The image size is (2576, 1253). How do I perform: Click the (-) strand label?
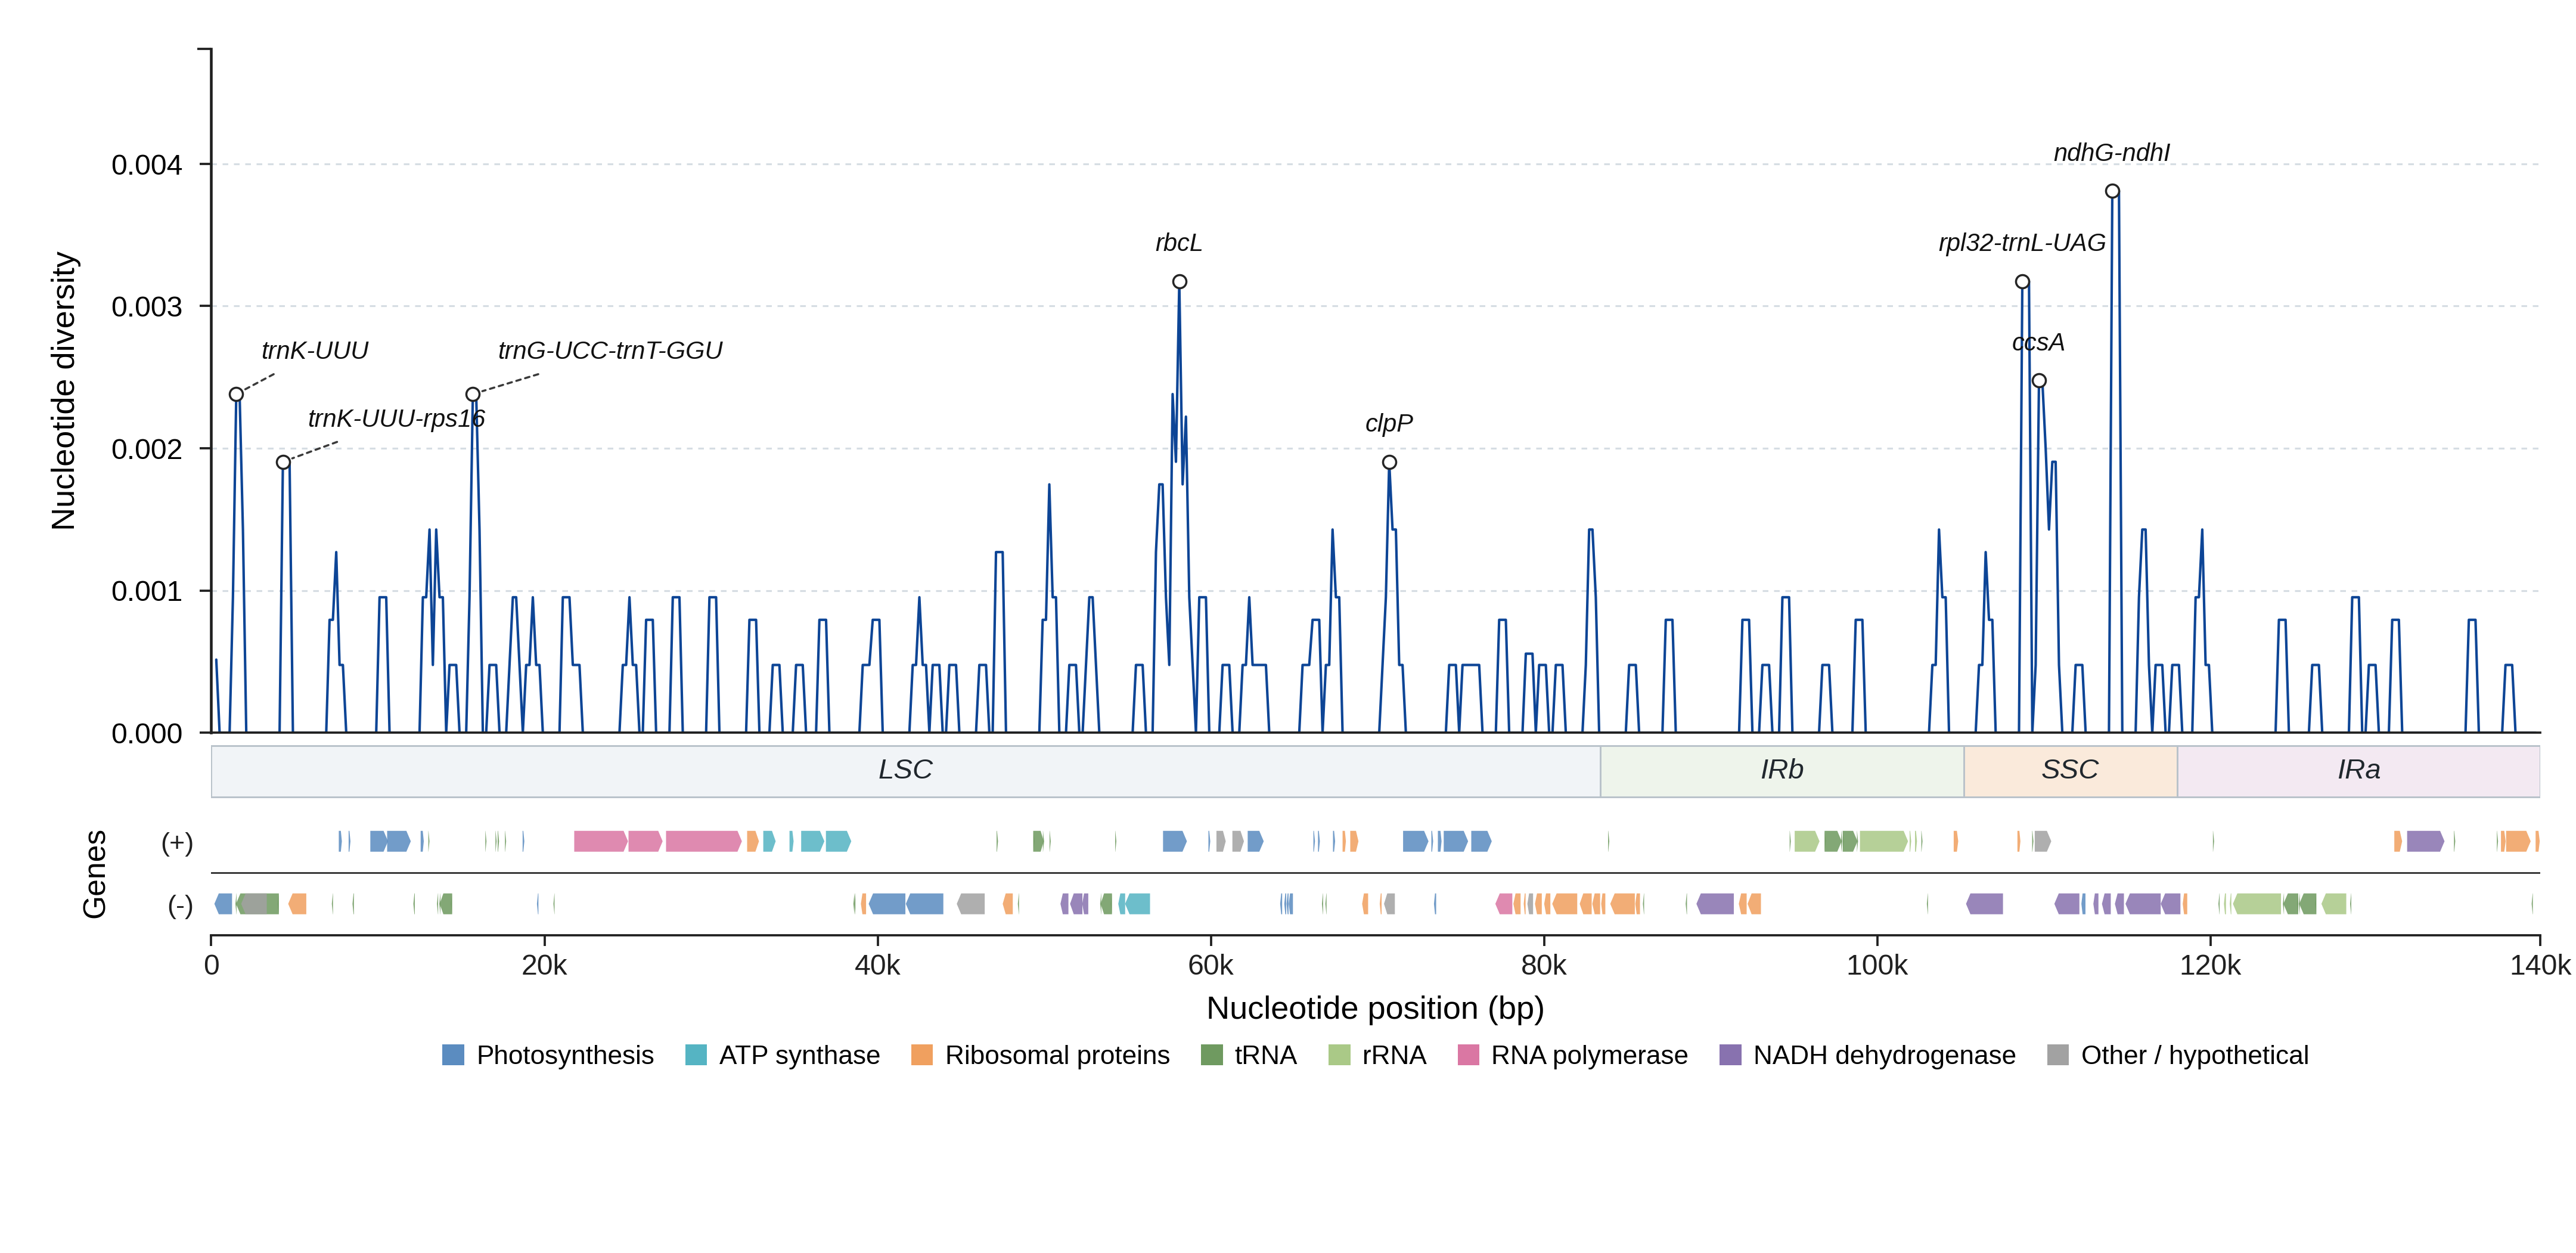(x=180, y=906)
